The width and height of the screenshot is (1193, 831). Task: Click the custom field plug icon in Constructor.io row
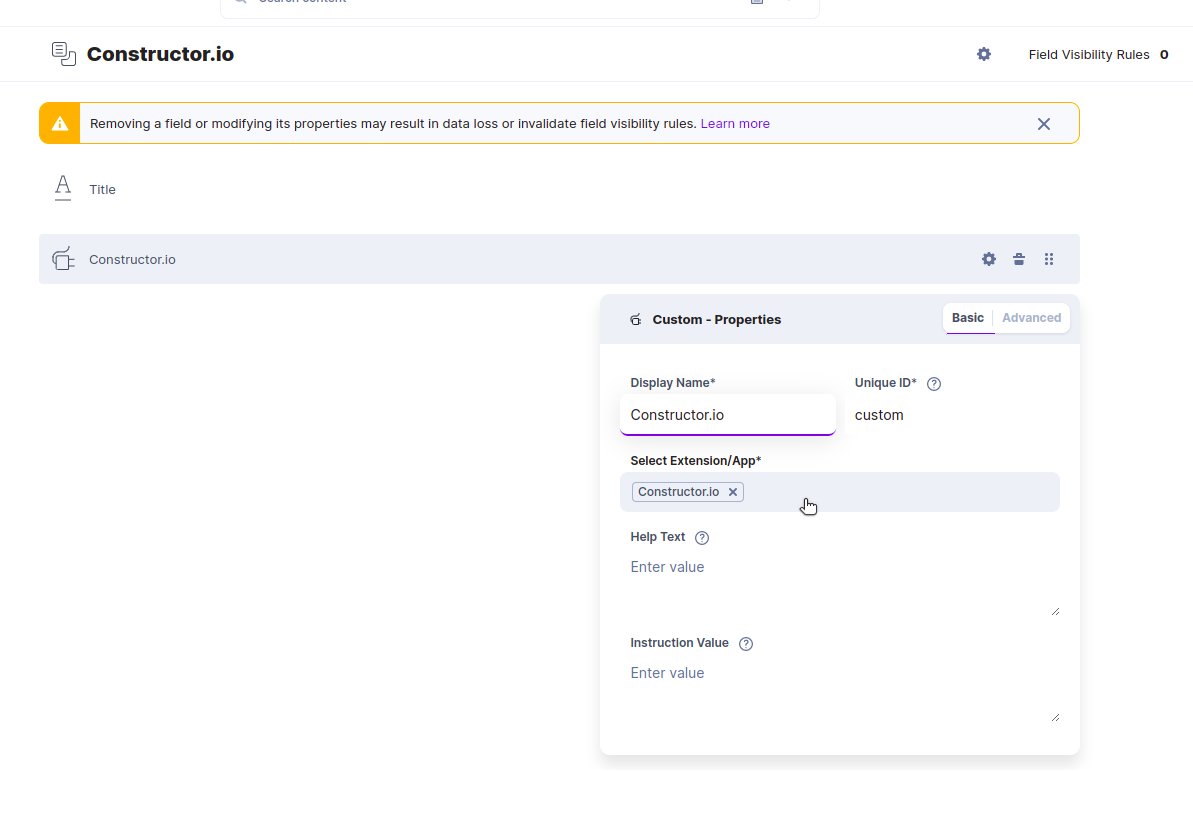click(63, 259)
